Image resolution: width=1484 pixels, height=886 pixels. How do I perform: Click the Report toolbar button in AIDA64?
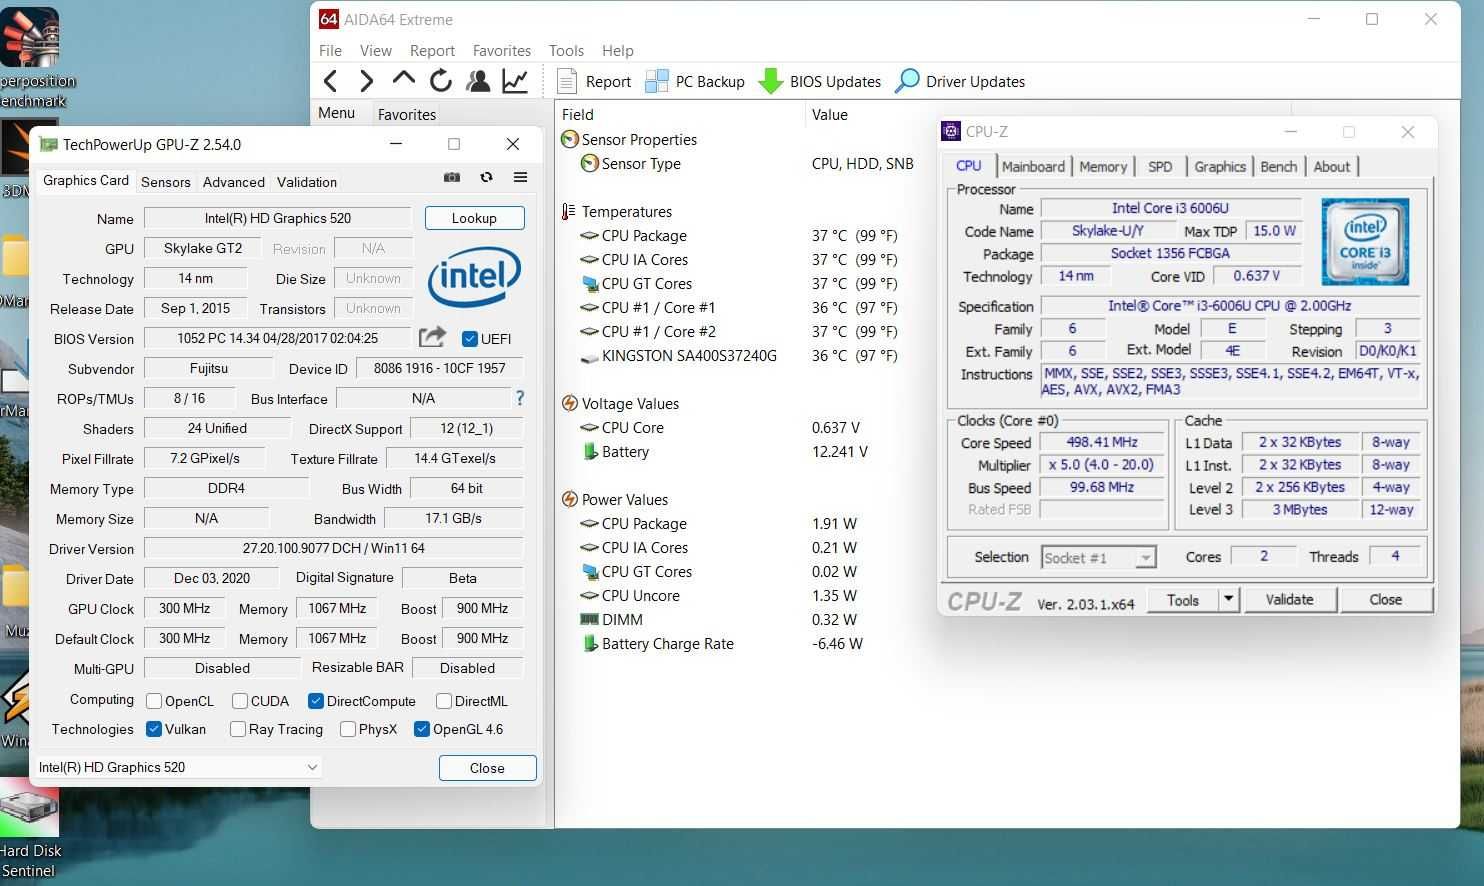click(x=594, y=81)
